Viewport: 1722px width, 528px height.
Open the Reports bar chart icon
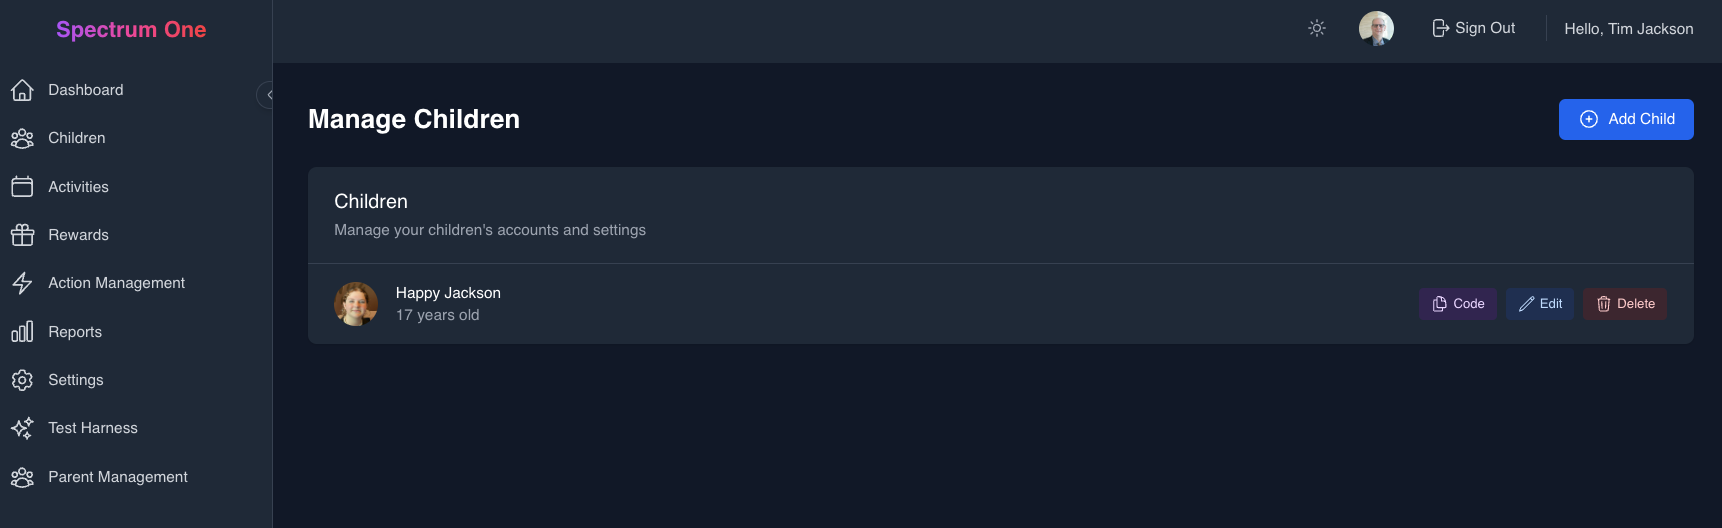pos(22,332)
